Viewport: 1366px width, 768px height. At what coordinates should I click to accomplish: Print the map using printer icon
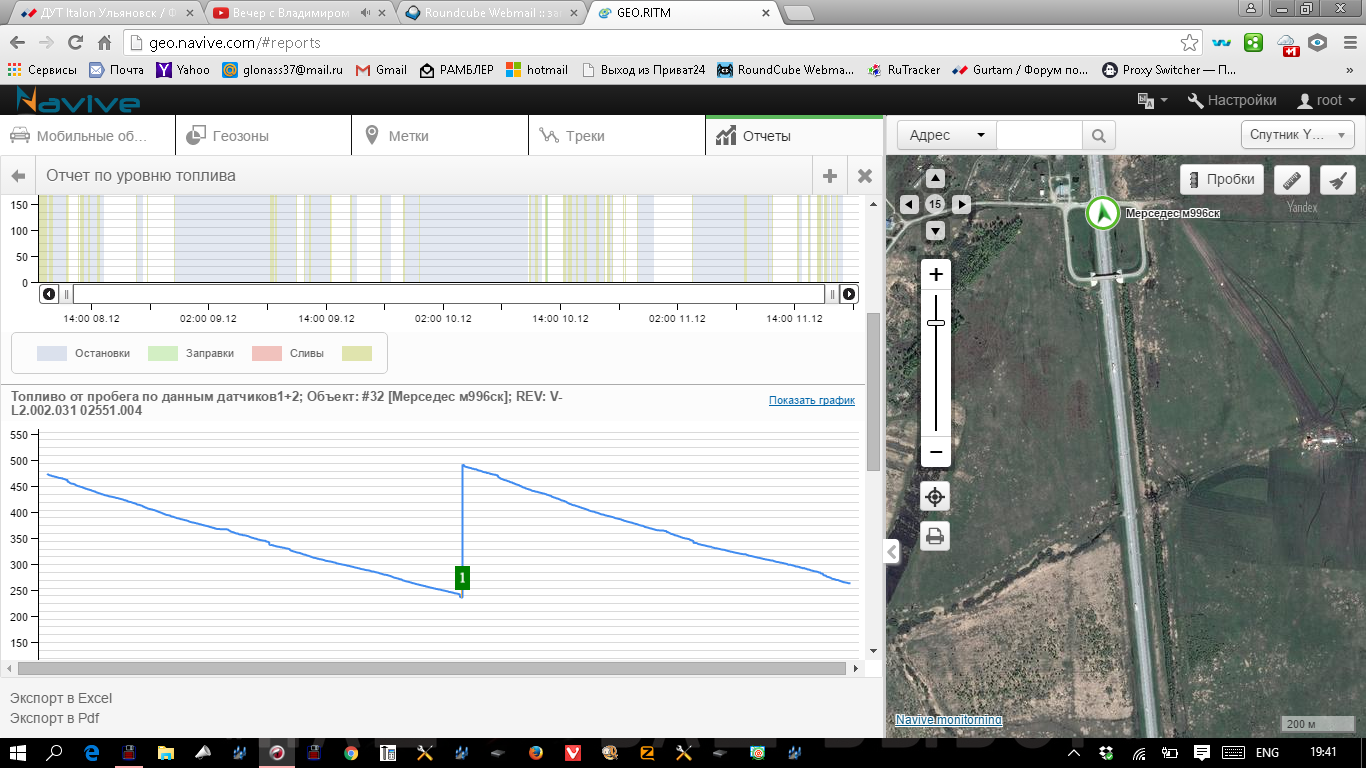pyautogui.click(x=935, y=537)
